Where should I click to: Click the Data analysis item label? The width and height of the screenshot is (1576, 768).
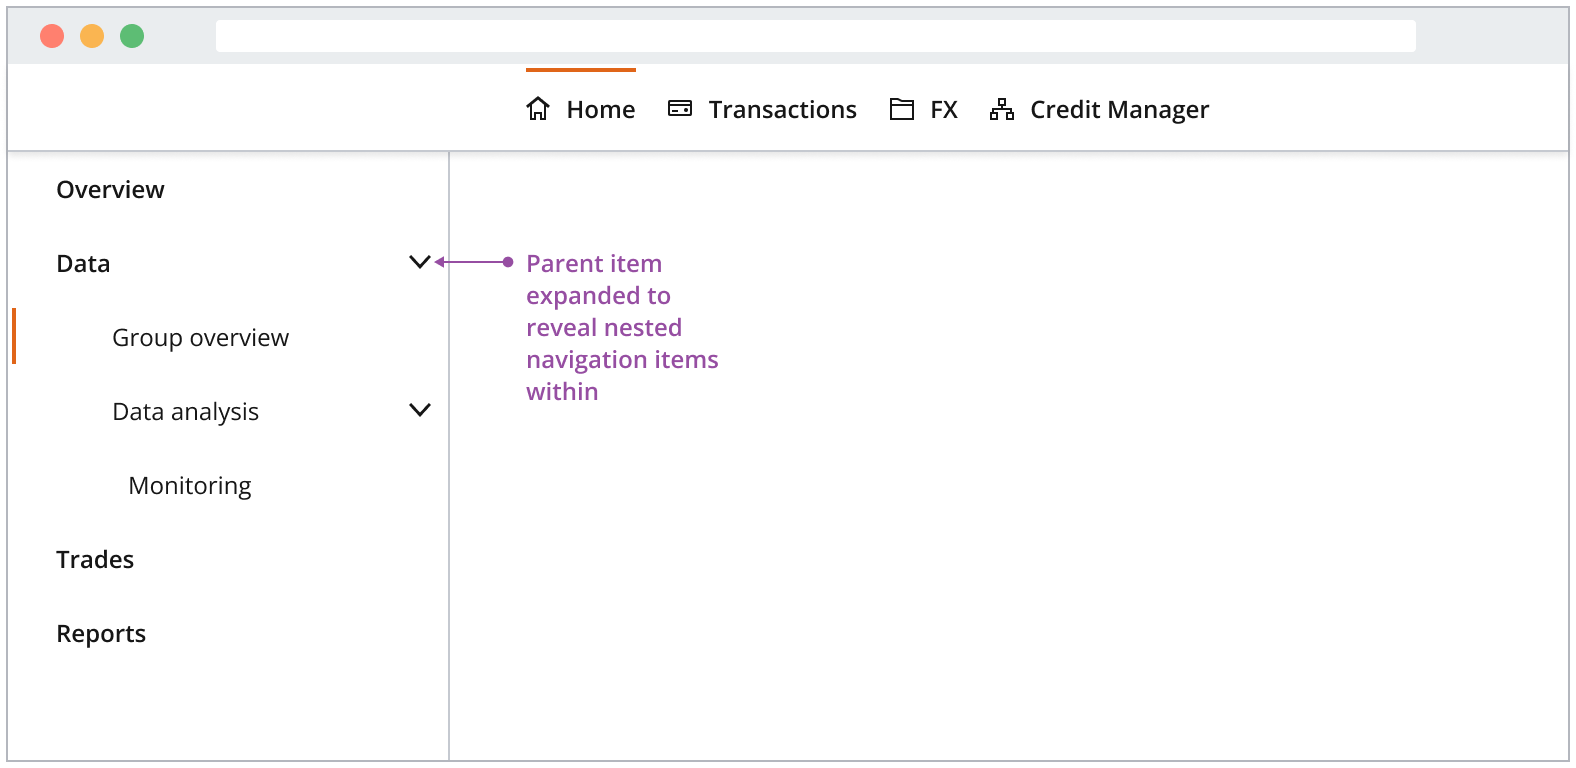[185, 412]
